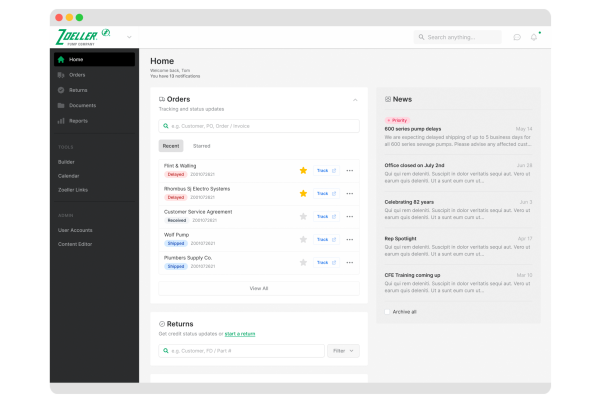Switch to the Recent orders tab

click(x=171, y=146)
